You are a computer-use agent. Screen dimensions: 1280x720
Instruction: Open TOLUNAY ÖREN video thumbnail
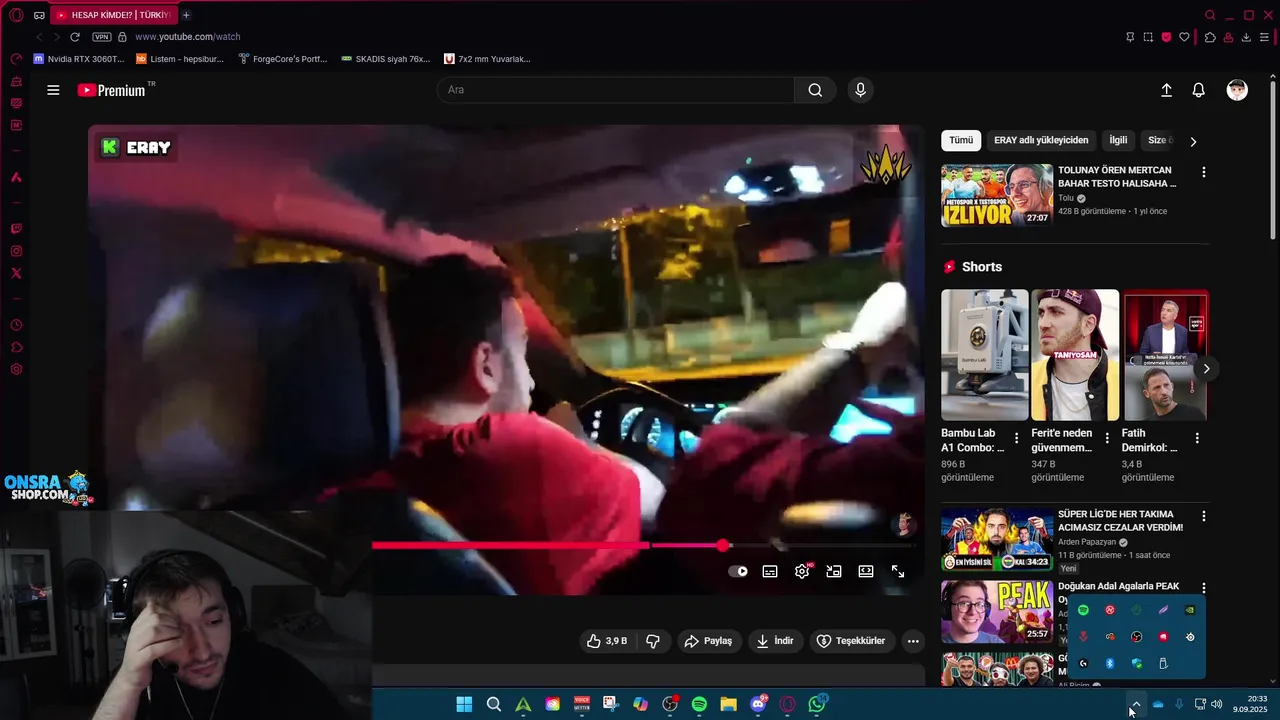click(x=996, y=195)
